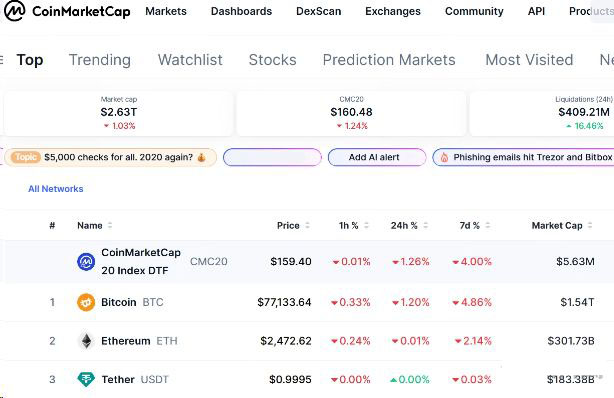This screenshot has height=398, width=614.
Task: Click the Add AI alert button
Action: coord(377,157)
